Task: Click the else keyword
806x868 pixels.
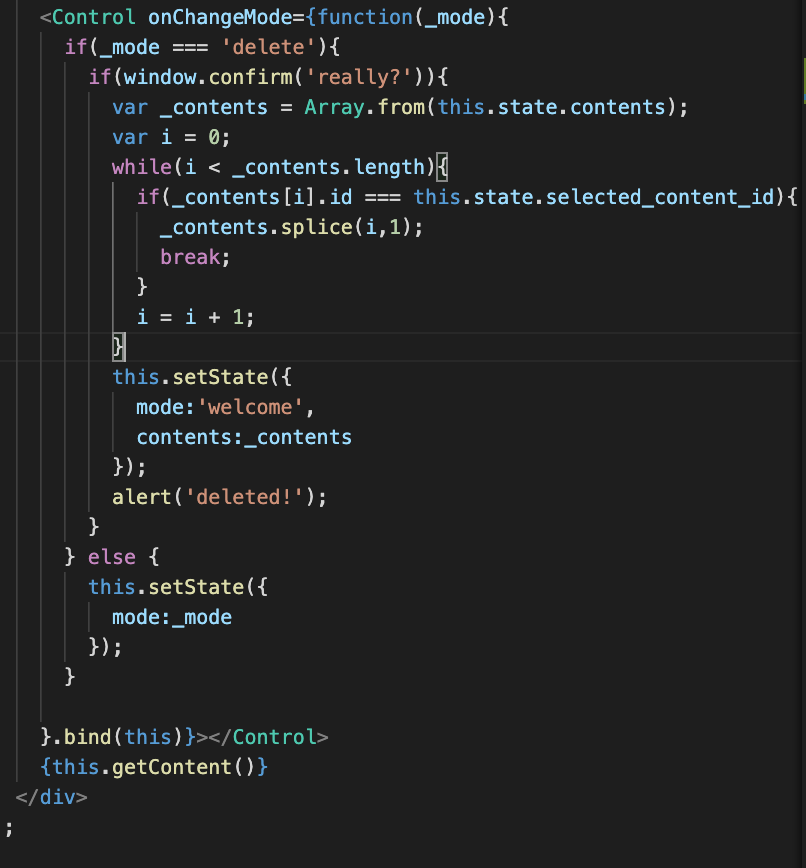Action: [111, 557]
